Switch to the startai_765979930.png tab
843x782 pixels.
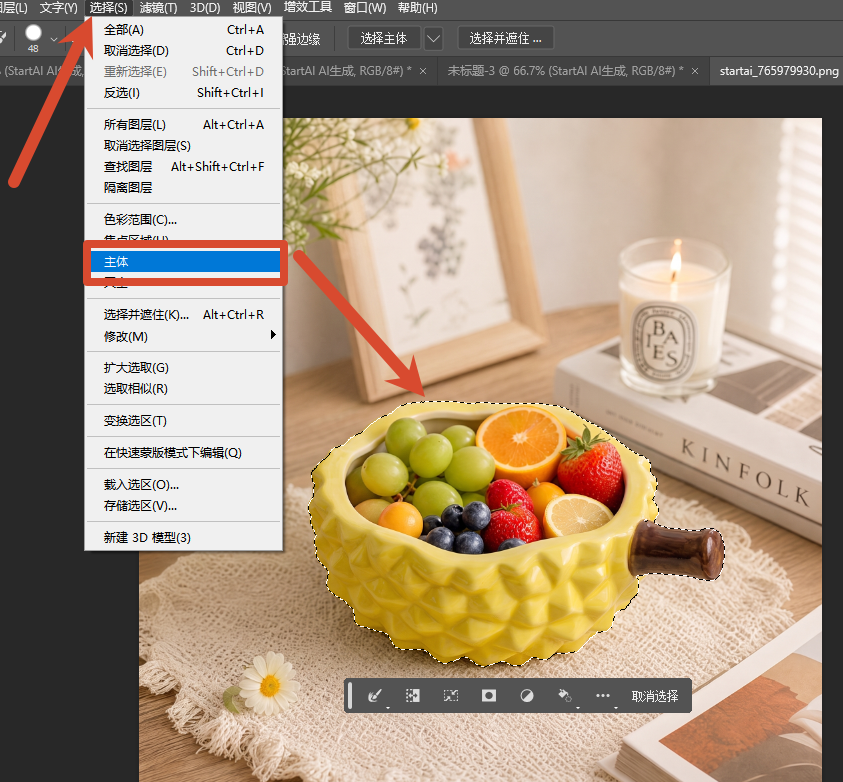coord(778,71)
